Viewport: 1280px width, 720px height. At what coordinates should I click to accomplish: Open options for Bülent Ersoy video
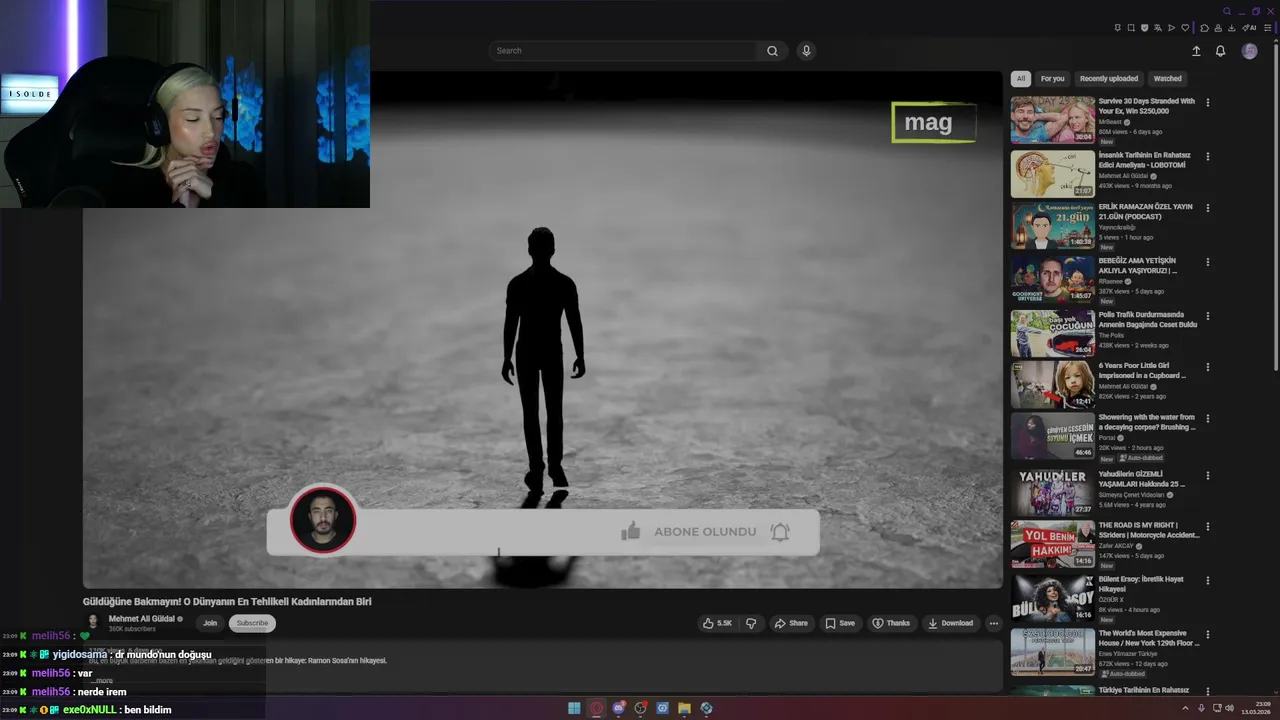click(x=1208, y=579)
